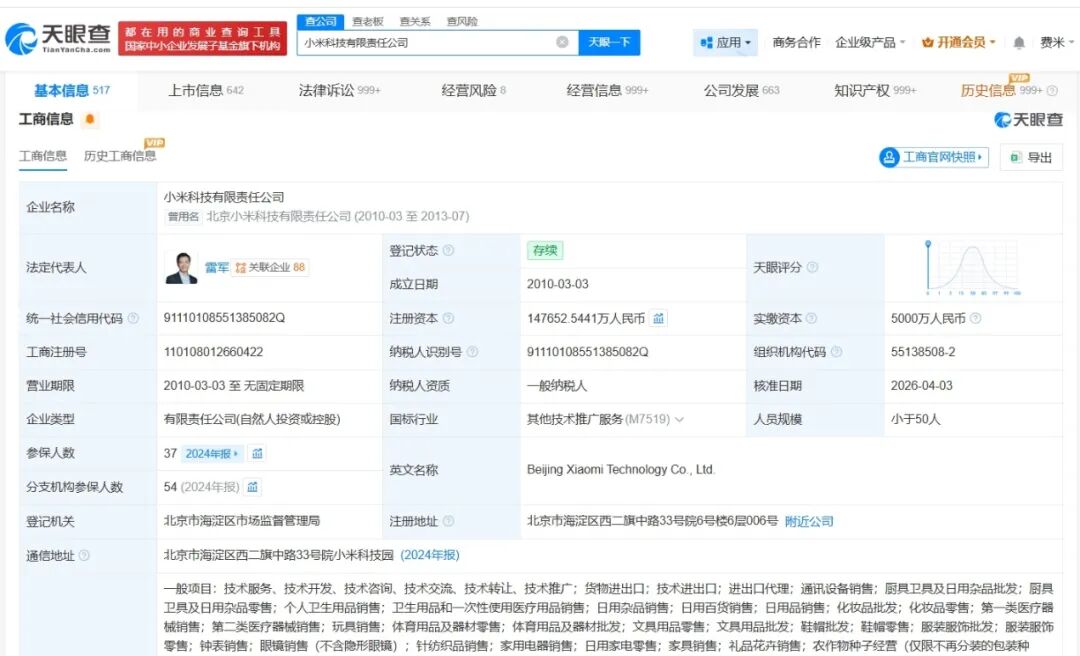Click the 天眼一下 search button

609,42
